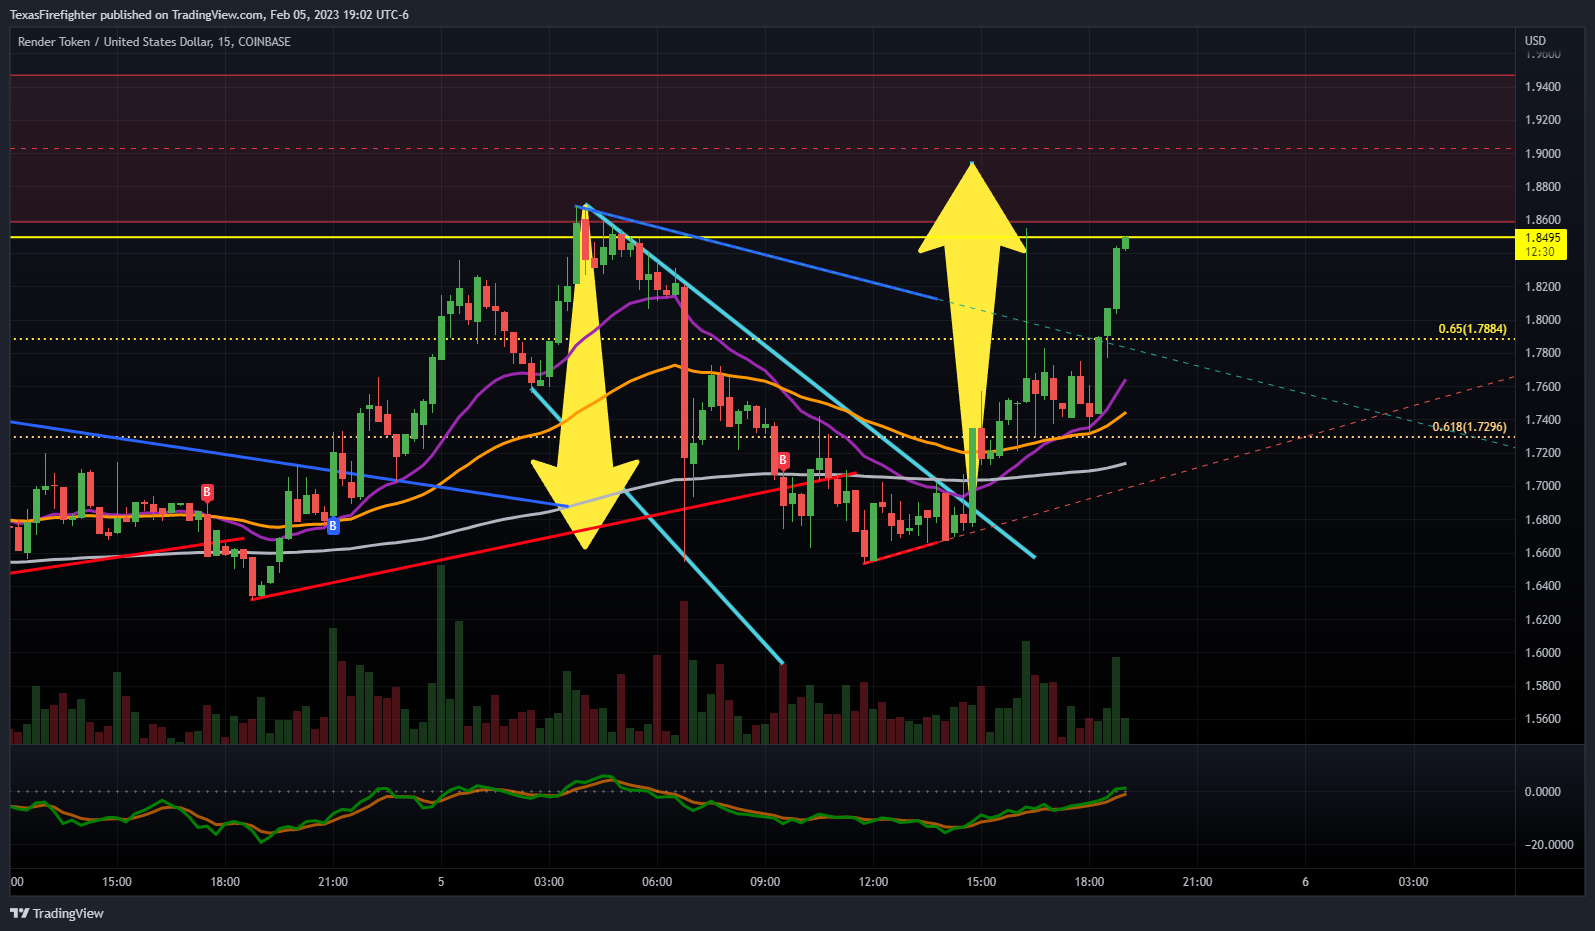Click the 1.7000 price axis label
Viewport: 1595px width, 931px height.
pos(1542,486)
